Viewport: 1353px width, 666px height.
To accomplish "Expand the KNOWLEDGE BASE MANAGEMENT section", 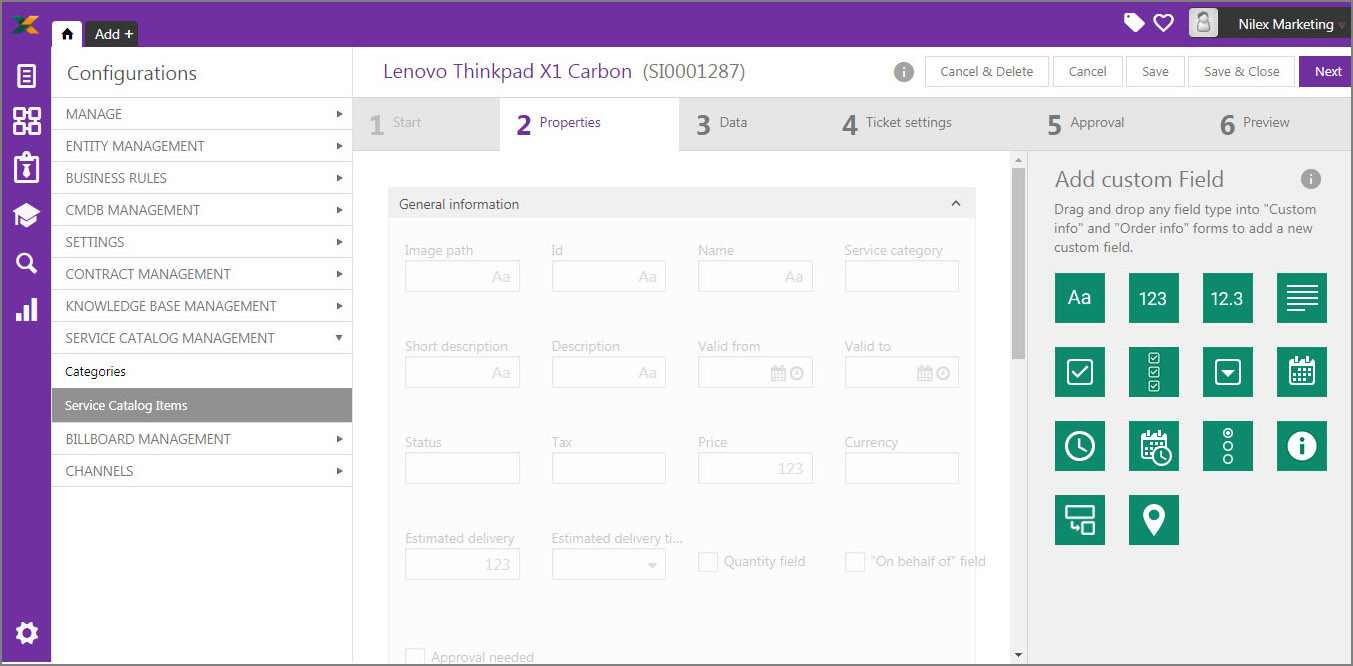I will (x=202, y=306).
